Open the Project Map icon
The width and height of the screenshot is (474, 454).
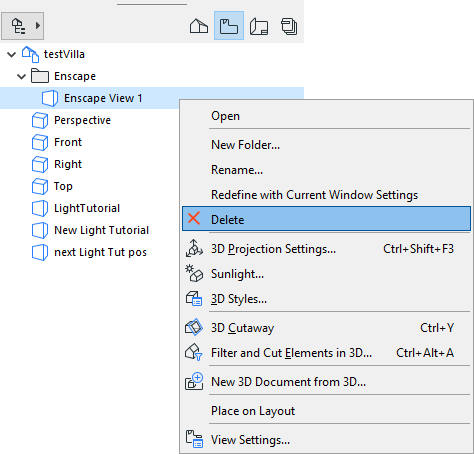pos(199,26)
